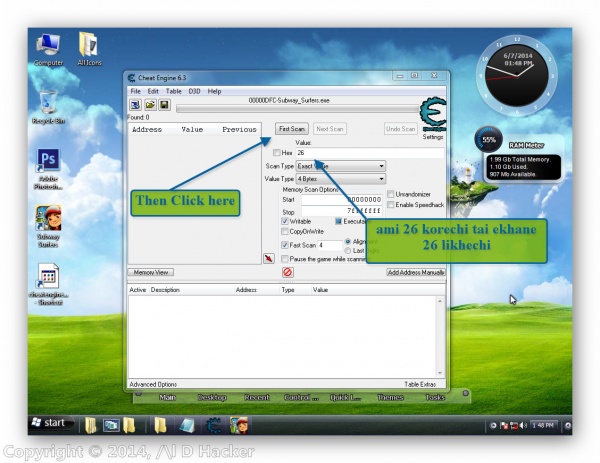Click the taskbar clock showing 1:48 PM

pyautogui.click(x=543, y=426)
